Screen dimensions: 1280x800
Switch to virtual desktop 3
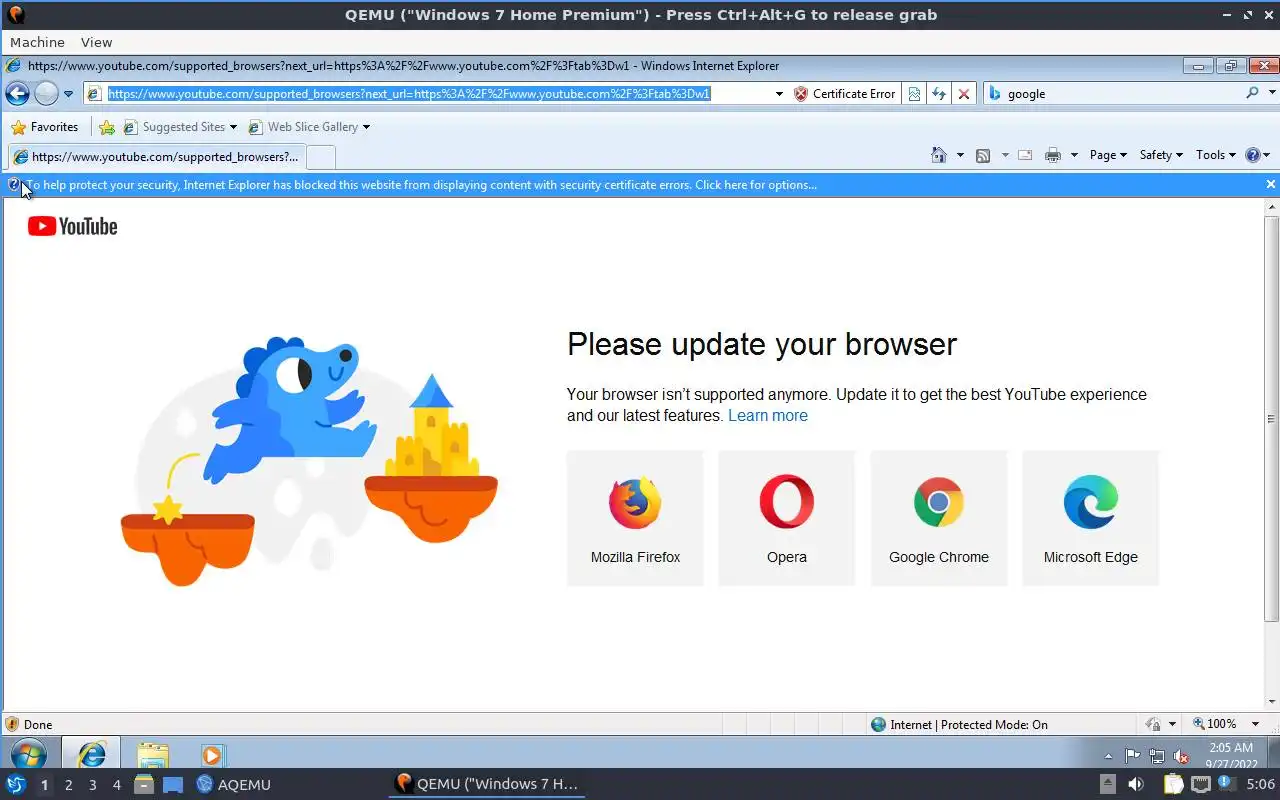tap(92, 785)
